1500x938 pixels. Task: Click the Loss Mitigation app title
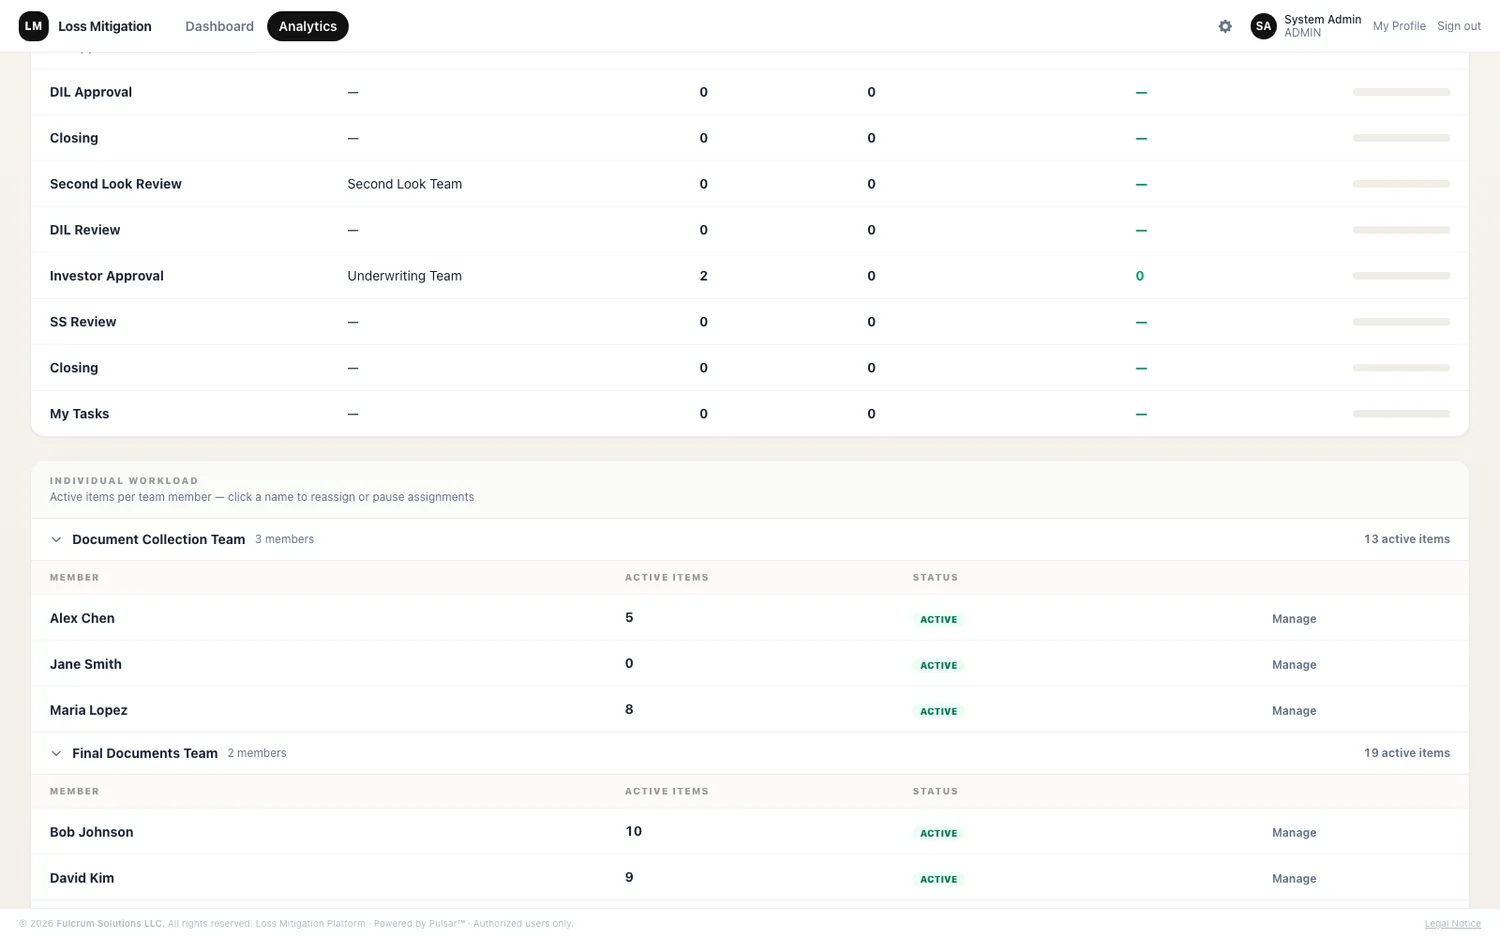click(x=105, y=26)
